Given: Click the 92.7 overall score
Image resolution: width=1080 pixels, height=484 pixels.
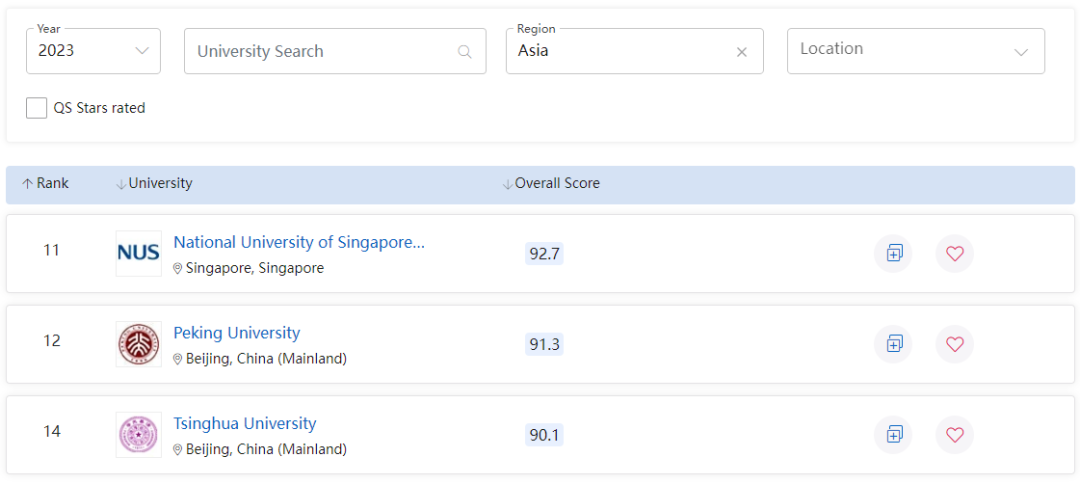Looking at the screenshot, I should click(544, 254).
